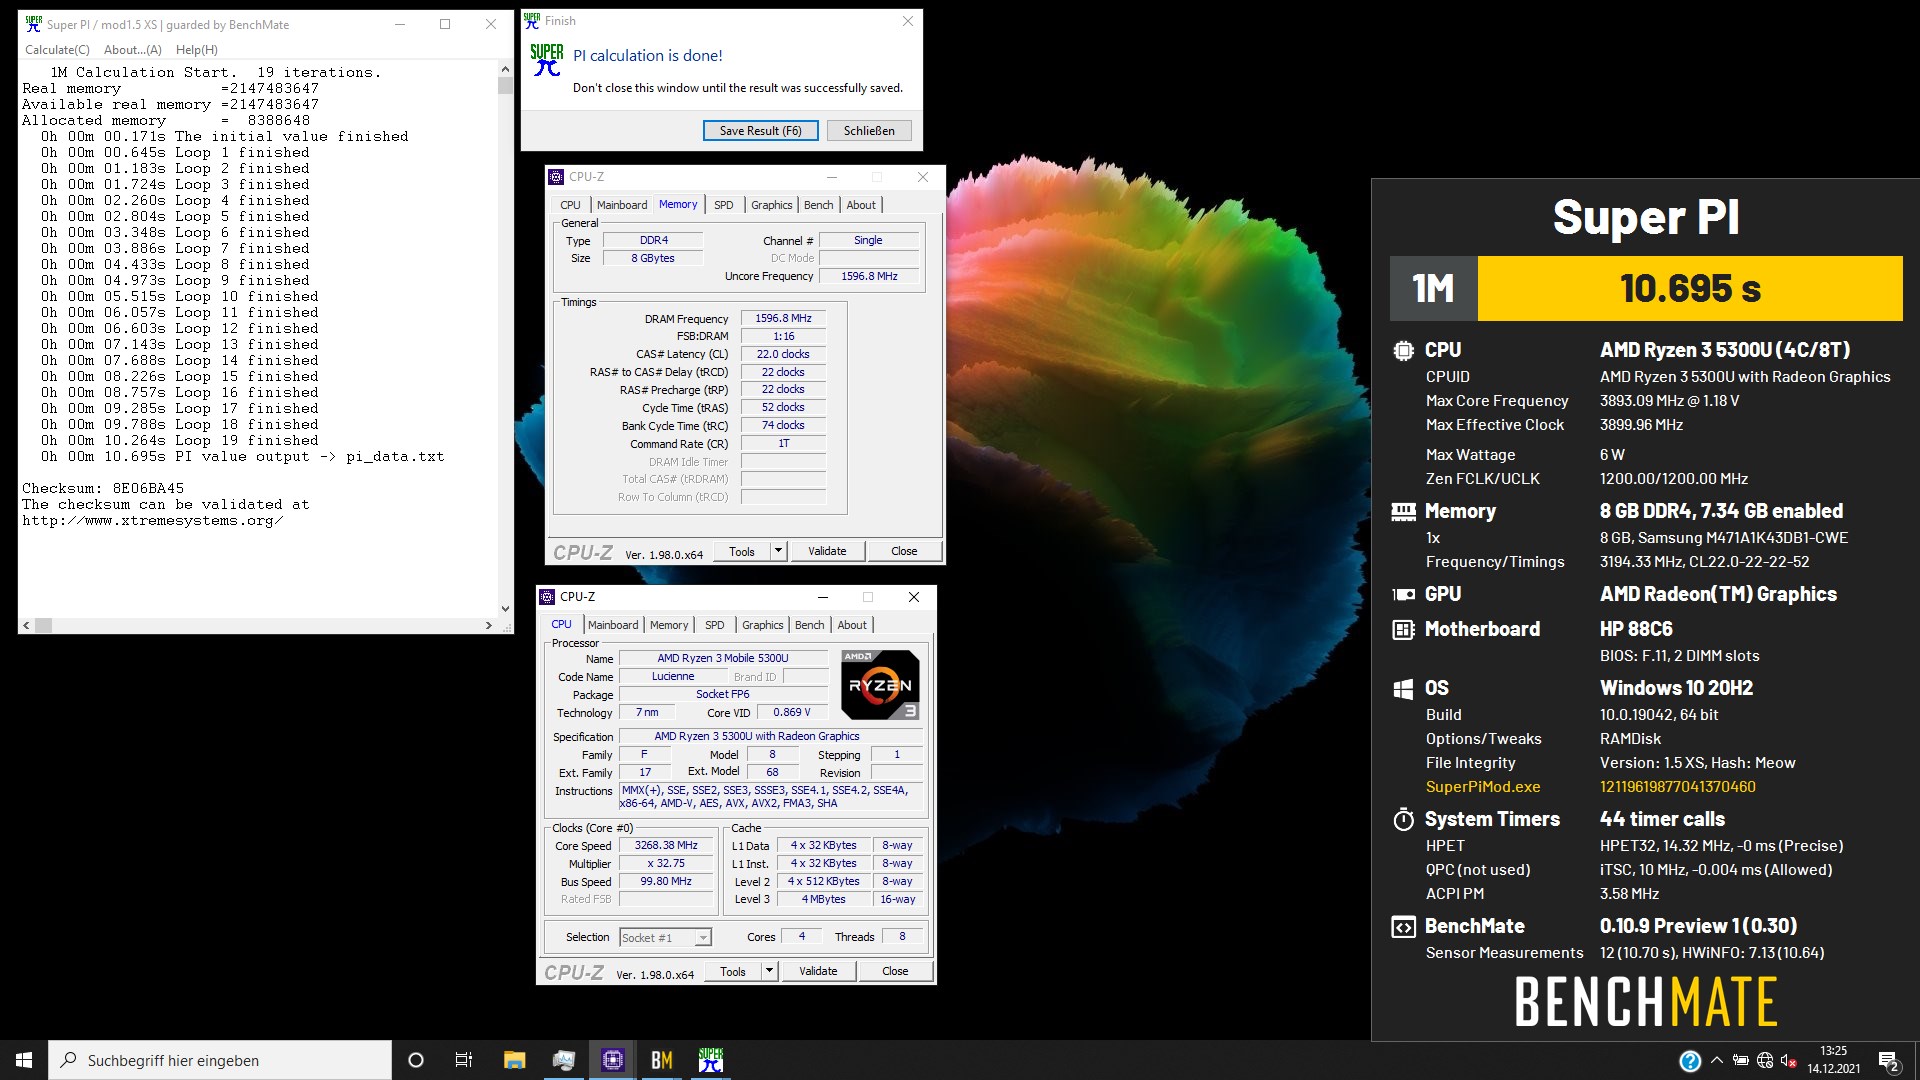This screenshot has height=1080, width=1920.
Task: Show hidden tray icons chevron
Action: (1717, 1061)
